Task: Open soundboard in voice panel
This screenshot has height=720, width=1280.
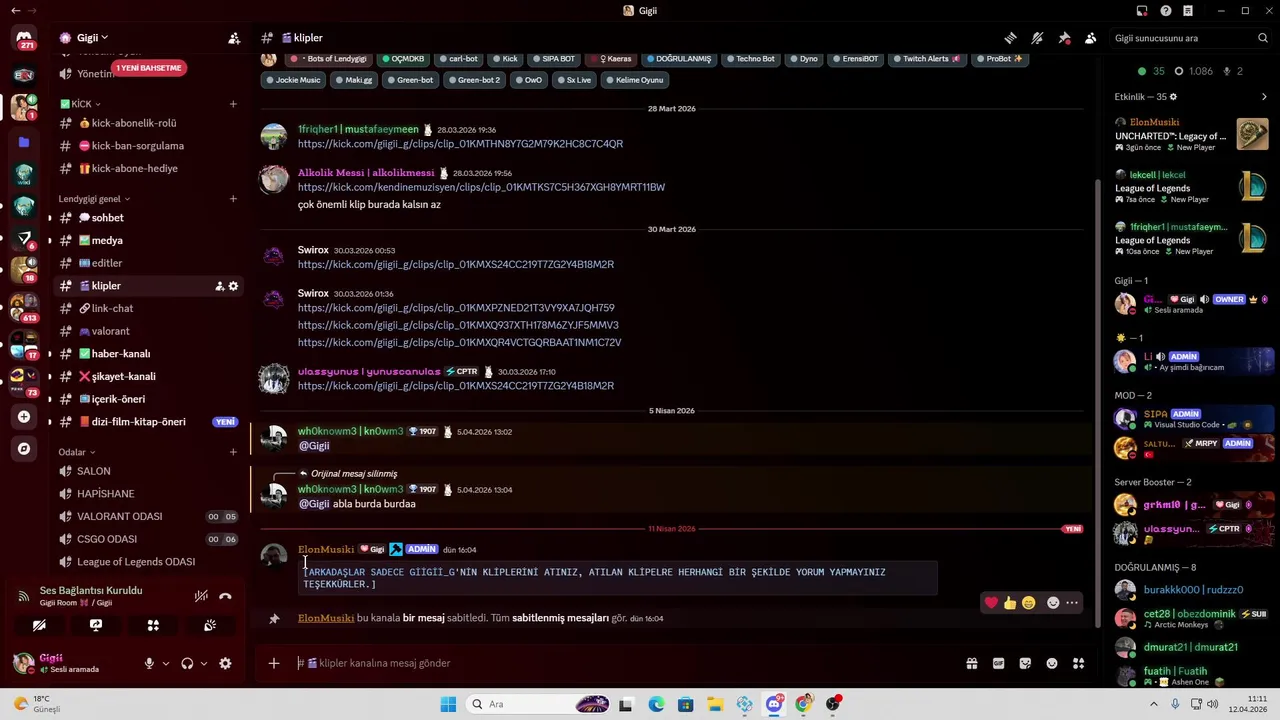Action: point(210,625)
